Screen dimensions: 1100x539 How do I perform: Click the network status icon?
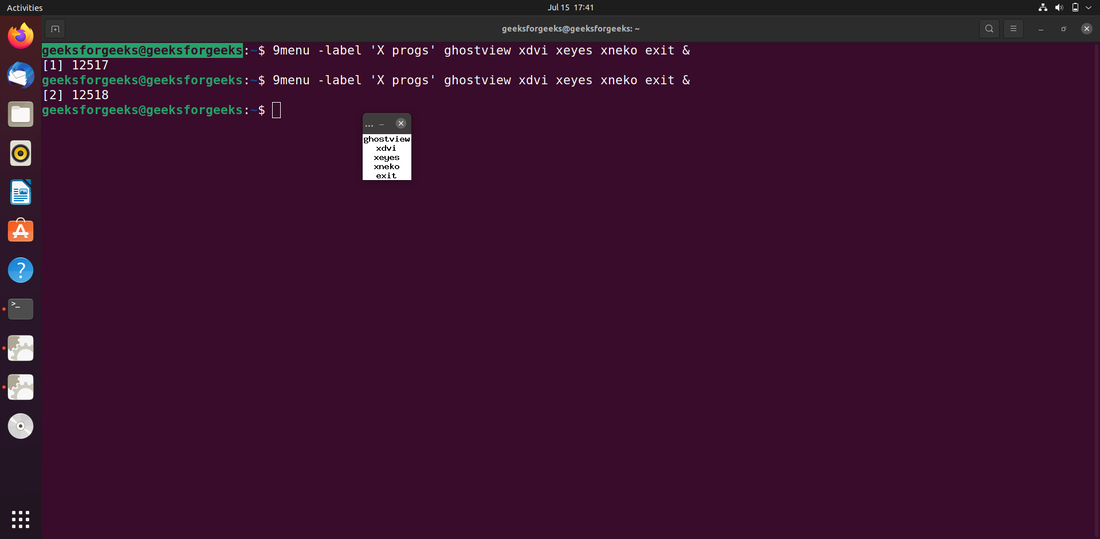[x=1042, y=8]
